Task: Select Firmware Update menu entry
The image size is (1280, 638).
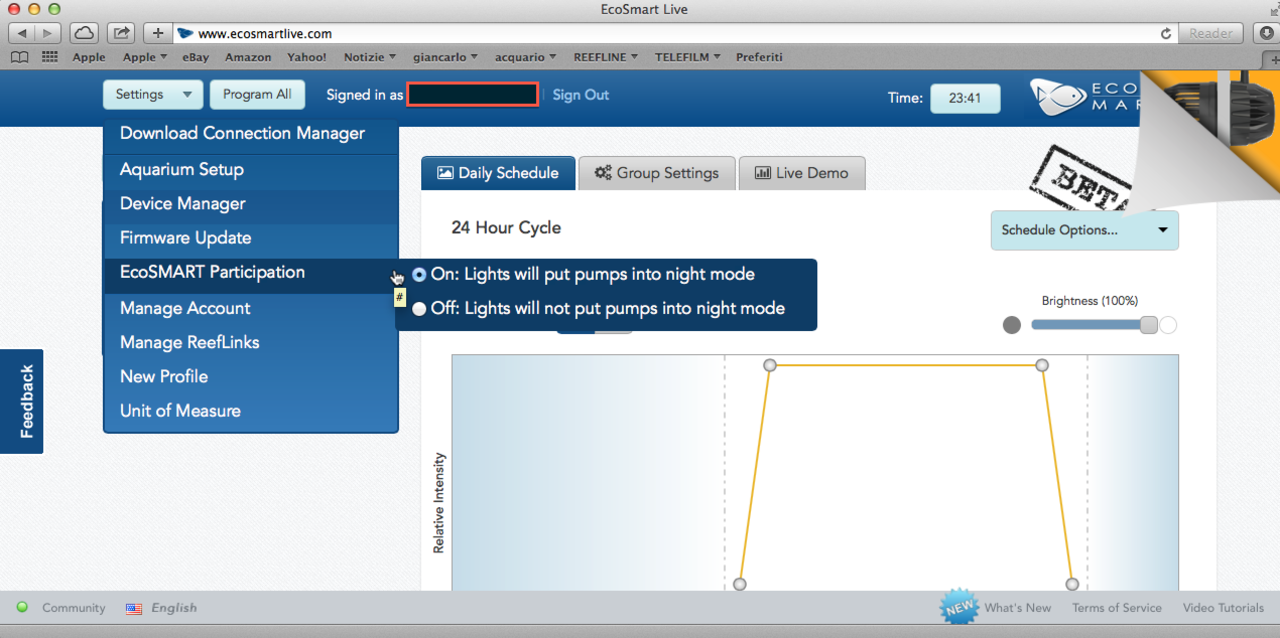Action: tap(251, 238)
